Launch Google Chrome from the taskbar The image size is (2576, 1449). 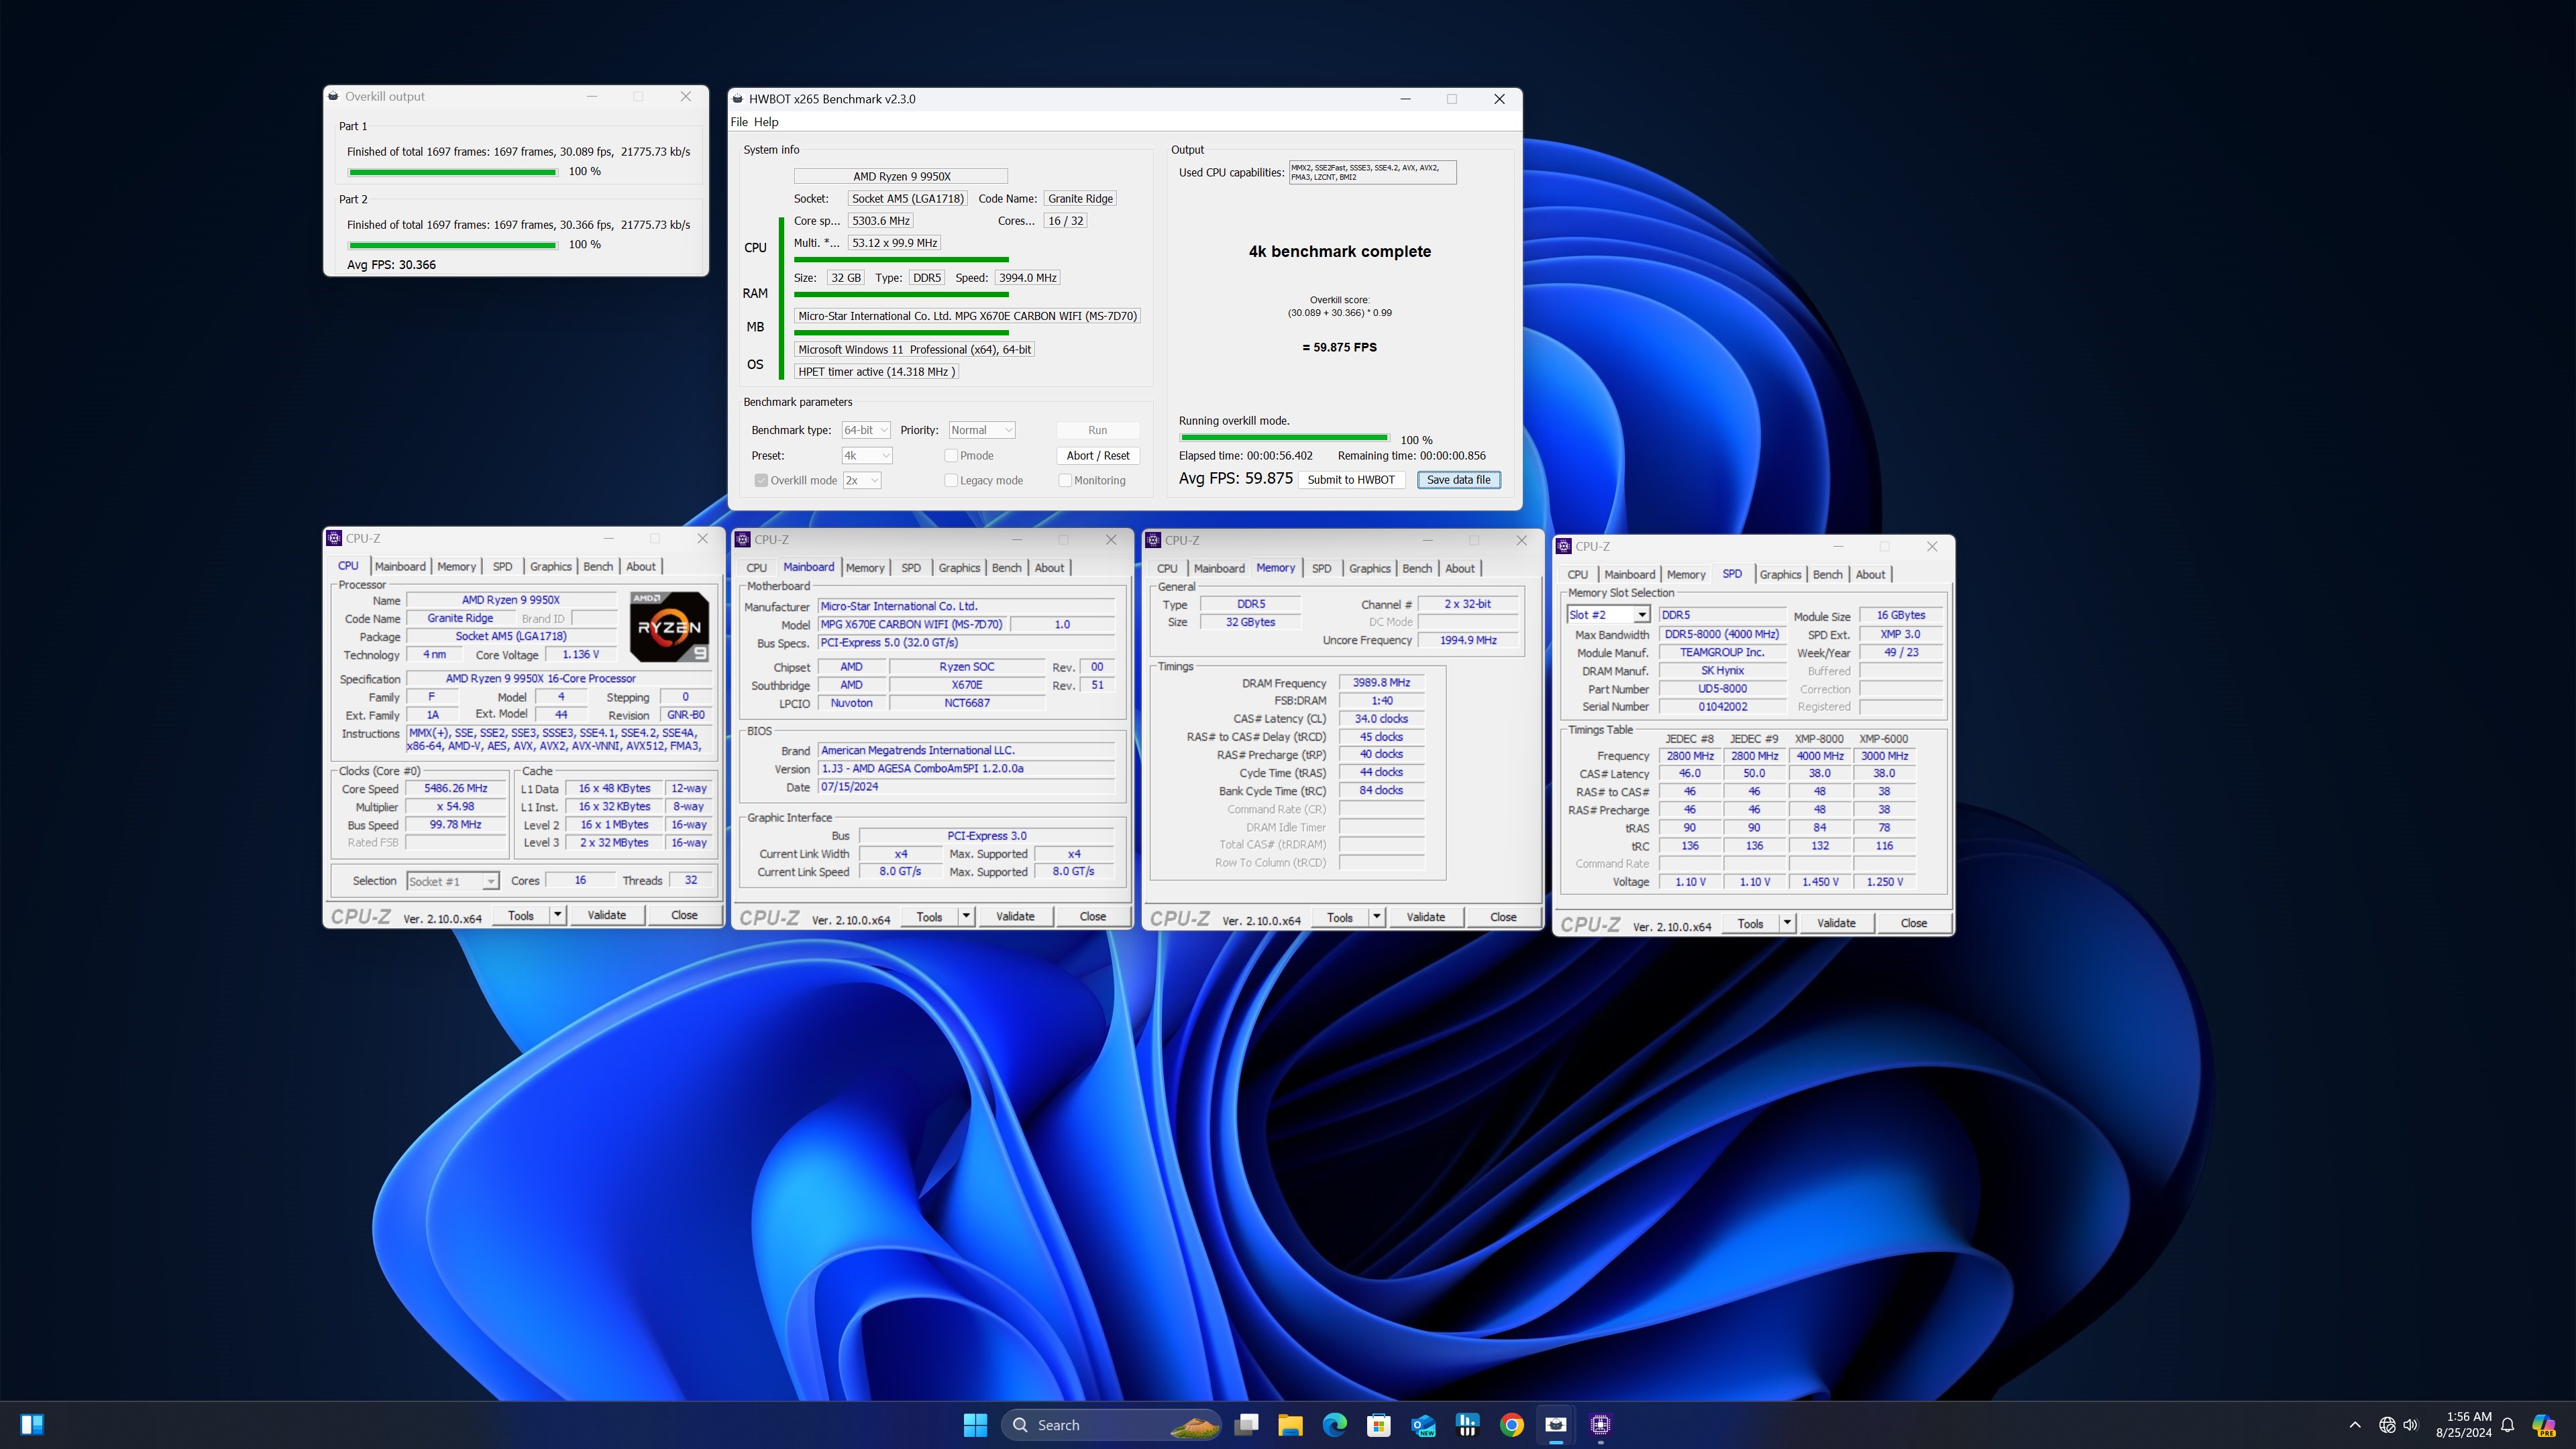(1512, 1425)
